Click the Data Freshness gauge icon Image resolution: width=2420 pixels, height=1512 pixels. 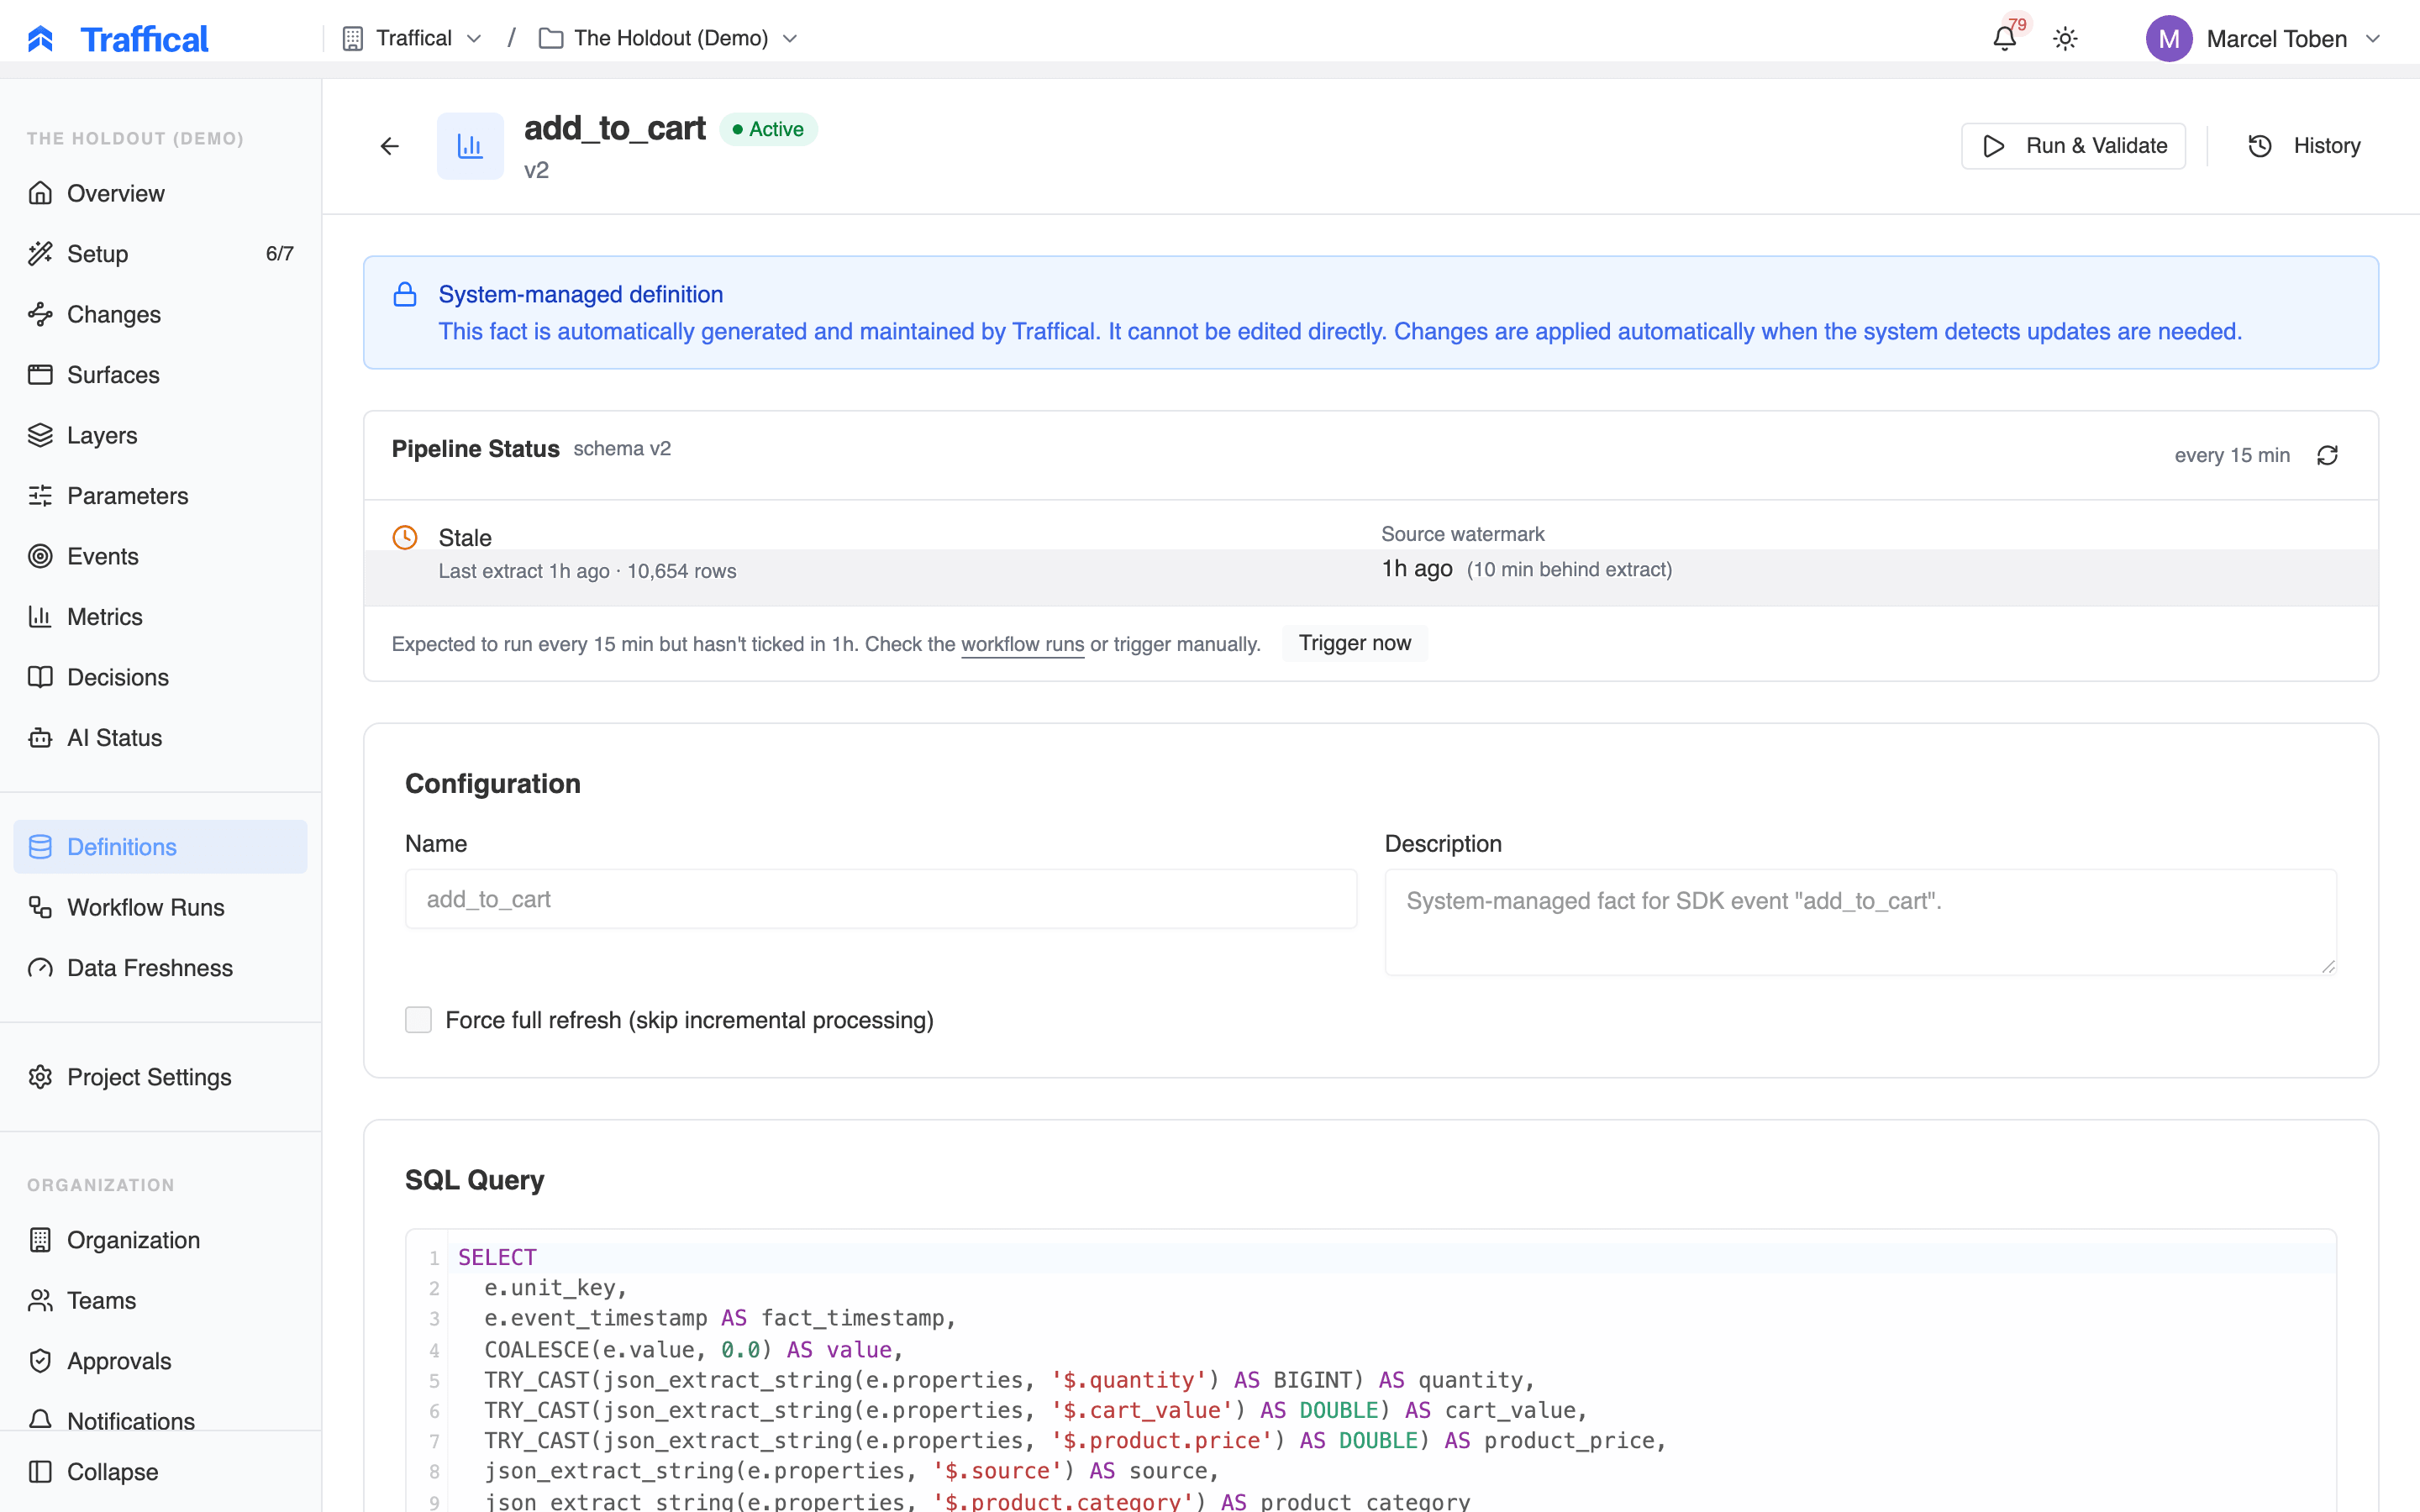[40, 968]
